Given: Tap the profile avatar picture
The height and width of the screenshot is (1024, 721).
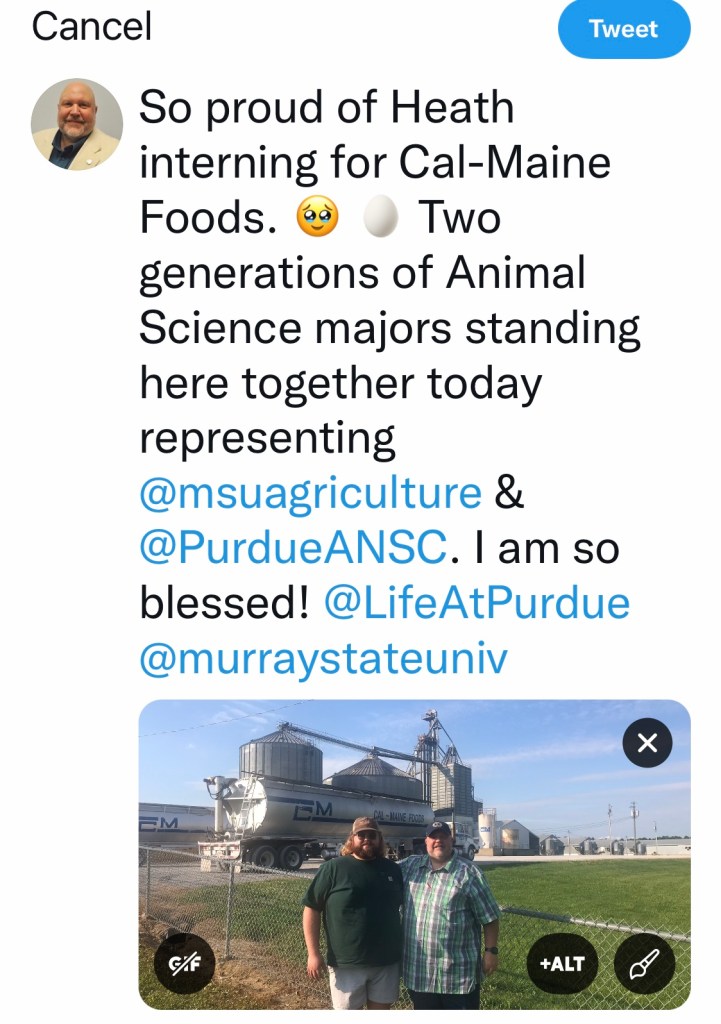Looking at the screenshot, I should (x=77, y=124).
